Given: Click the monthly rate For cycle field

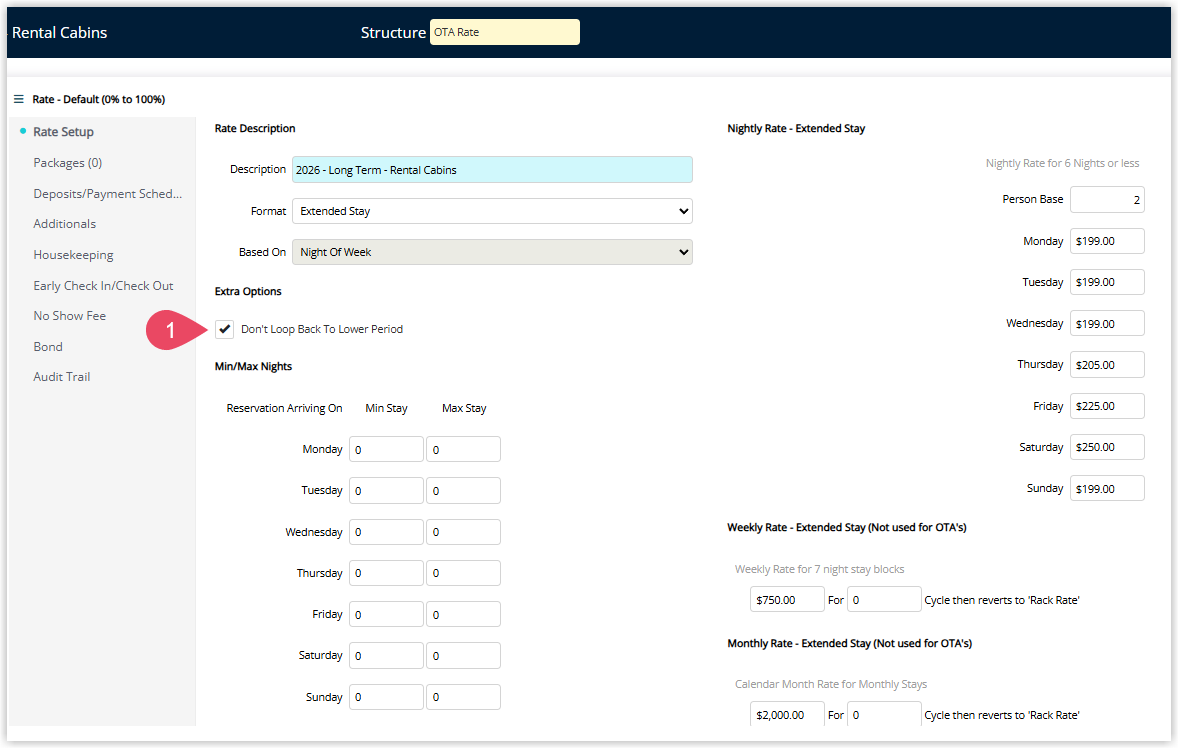Looking at the screenshot, I should [883, 714].
